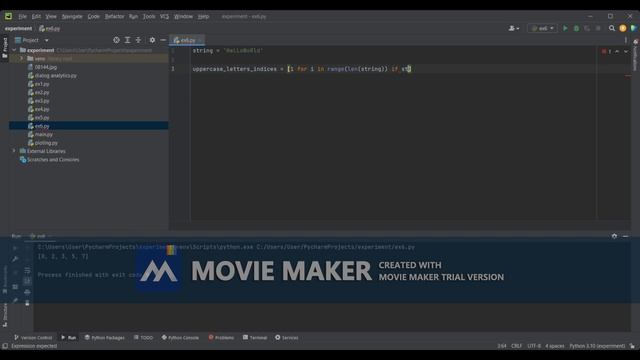Run ex6 with the green play icon
640x360 pixels.
tap(565, 28)
